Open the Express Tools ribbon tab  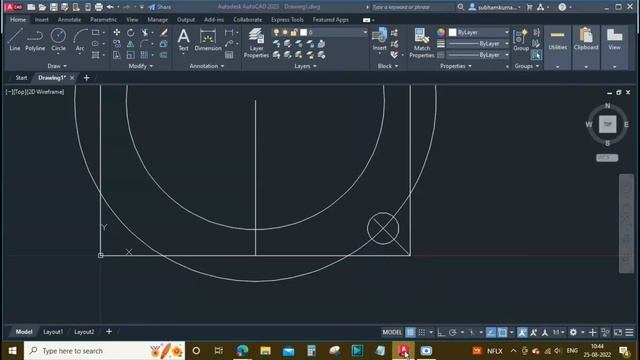coord(287,20)
